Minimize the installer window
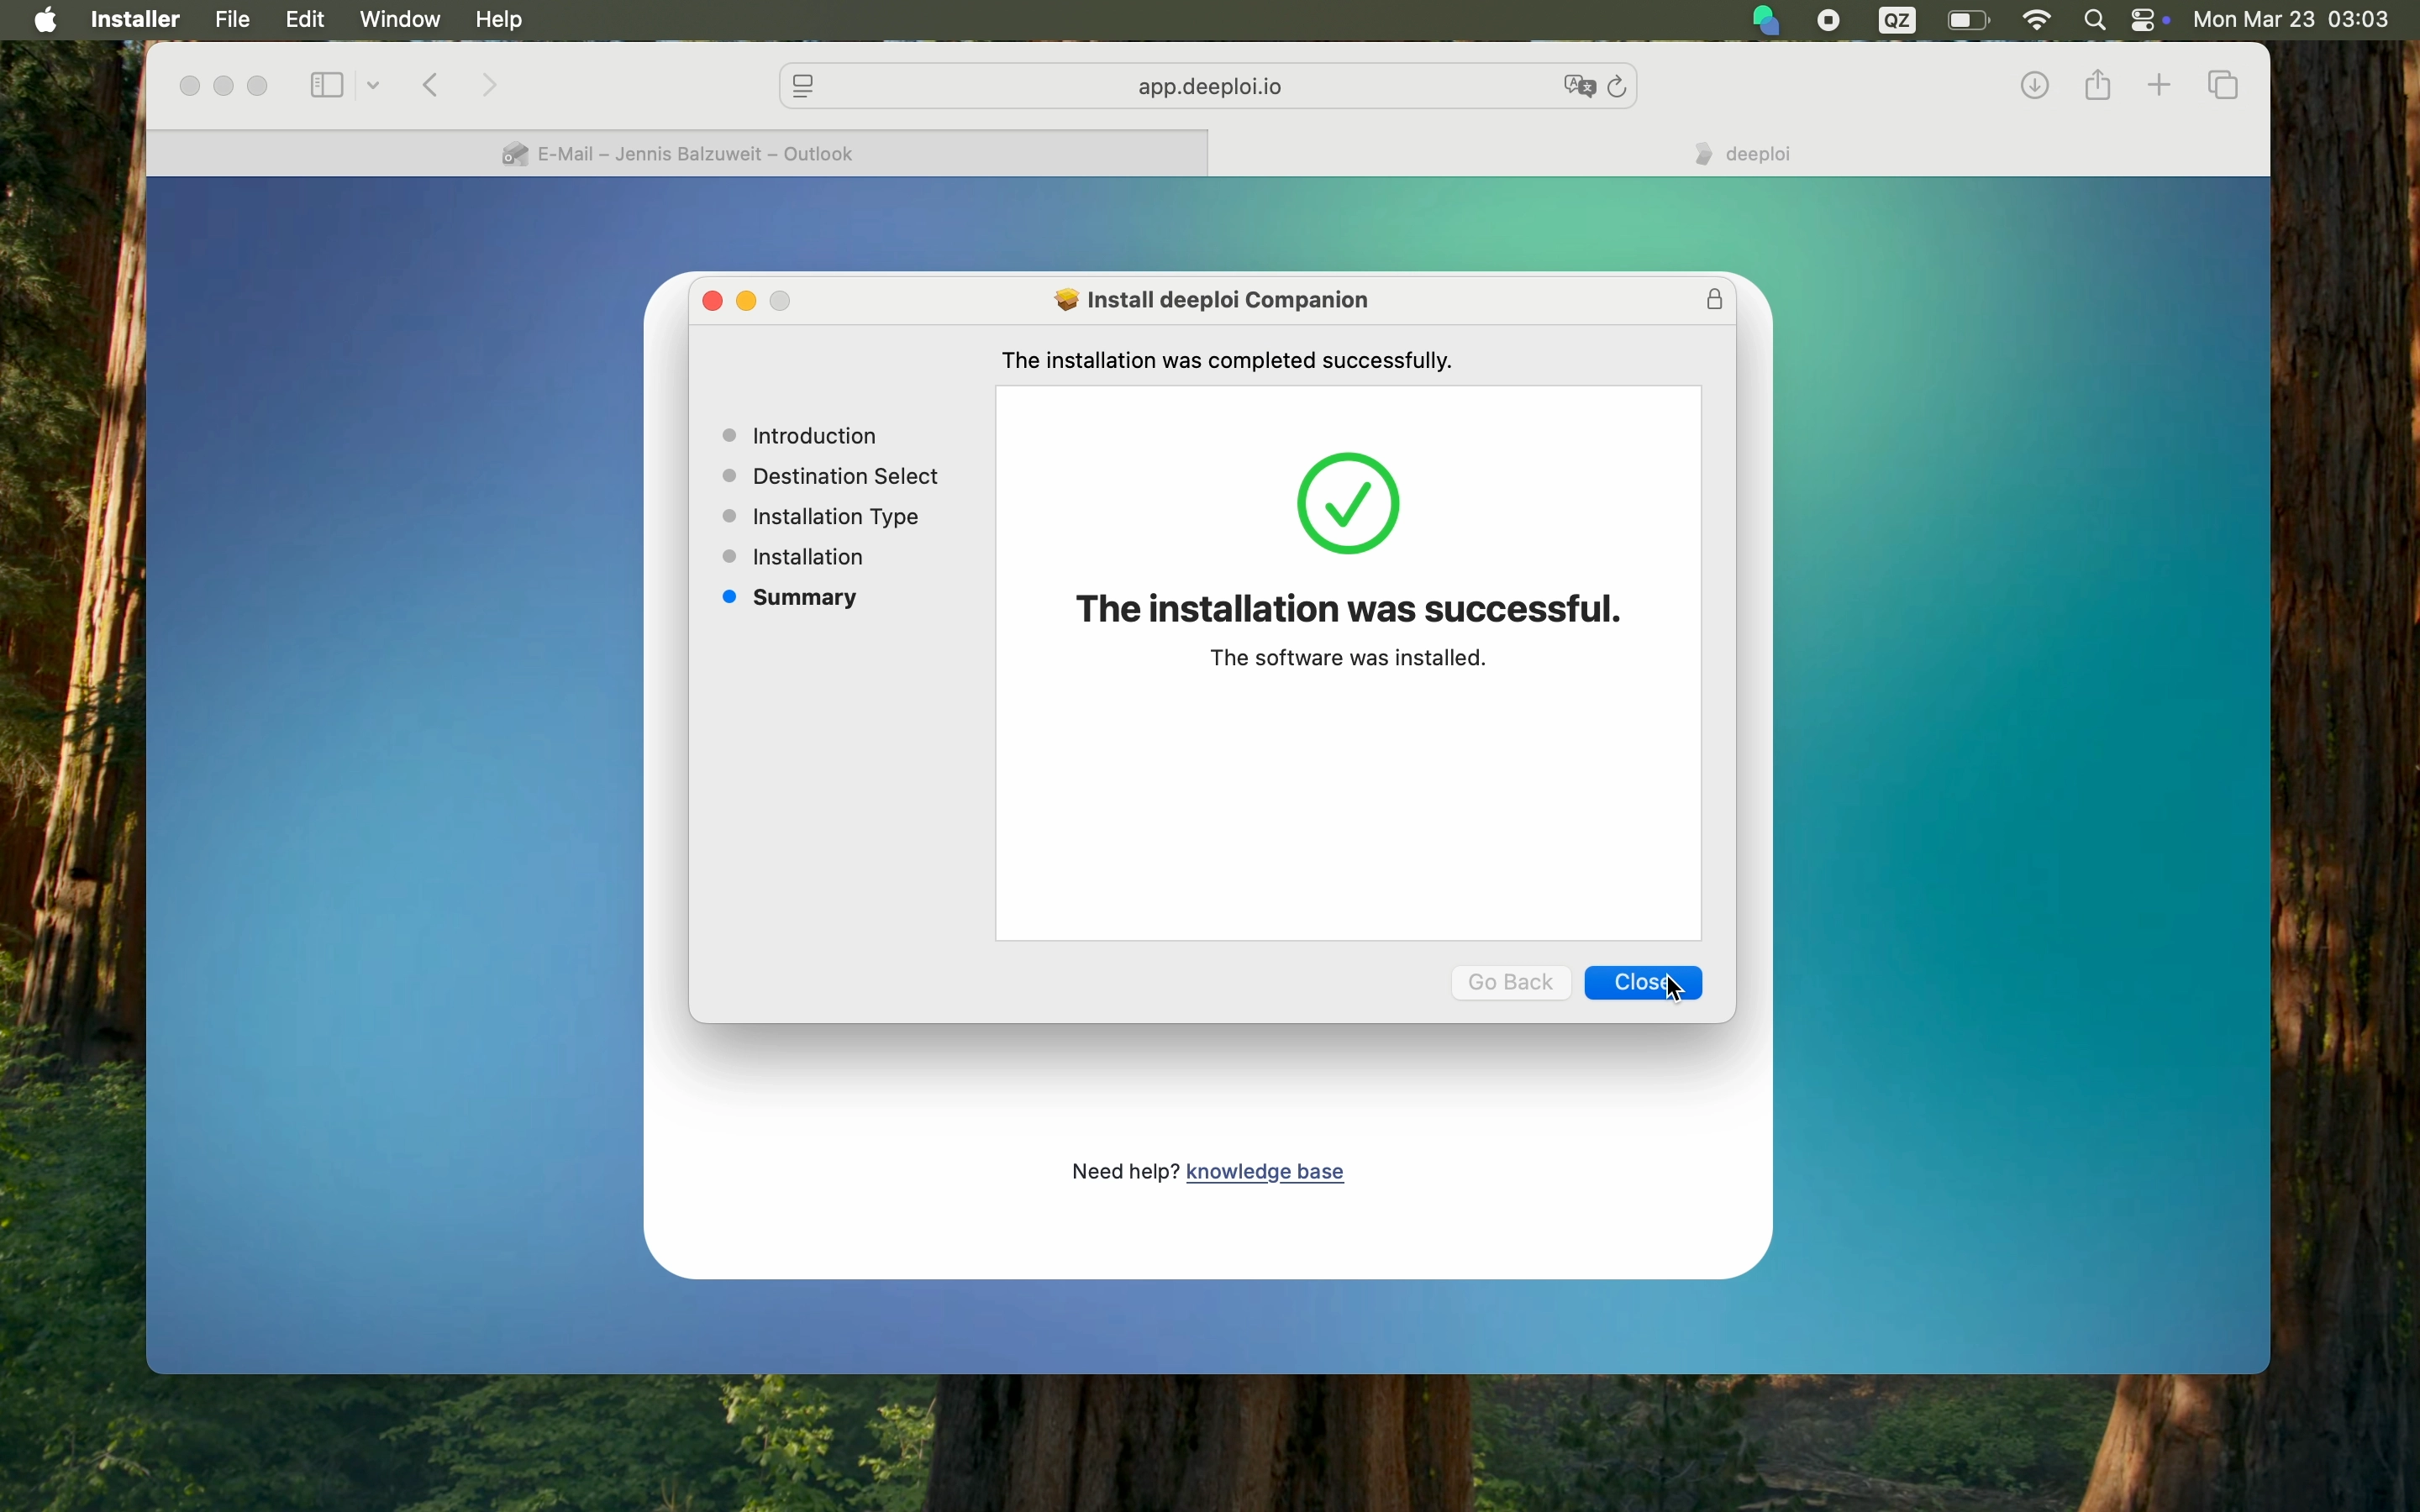The width and height of the screenshot is (2420, 1512). (748, 301)
